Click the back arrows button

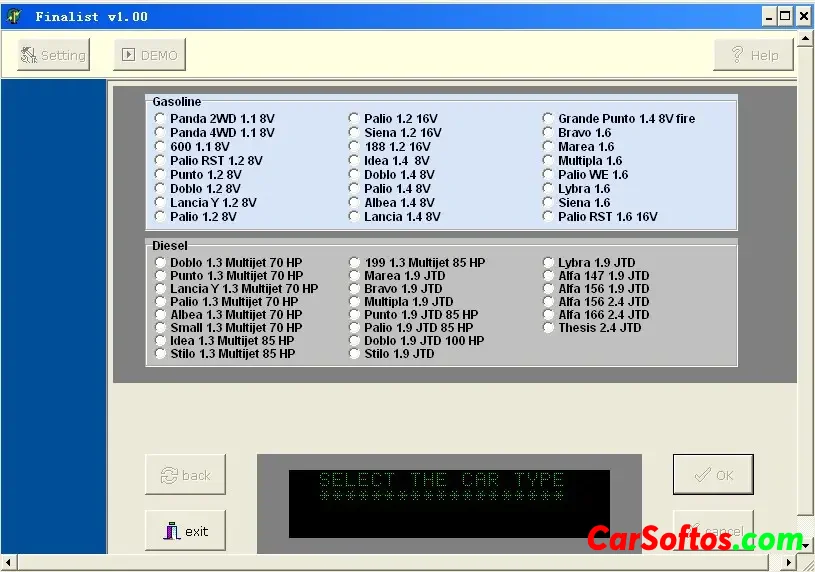click(x=185, y=475)
